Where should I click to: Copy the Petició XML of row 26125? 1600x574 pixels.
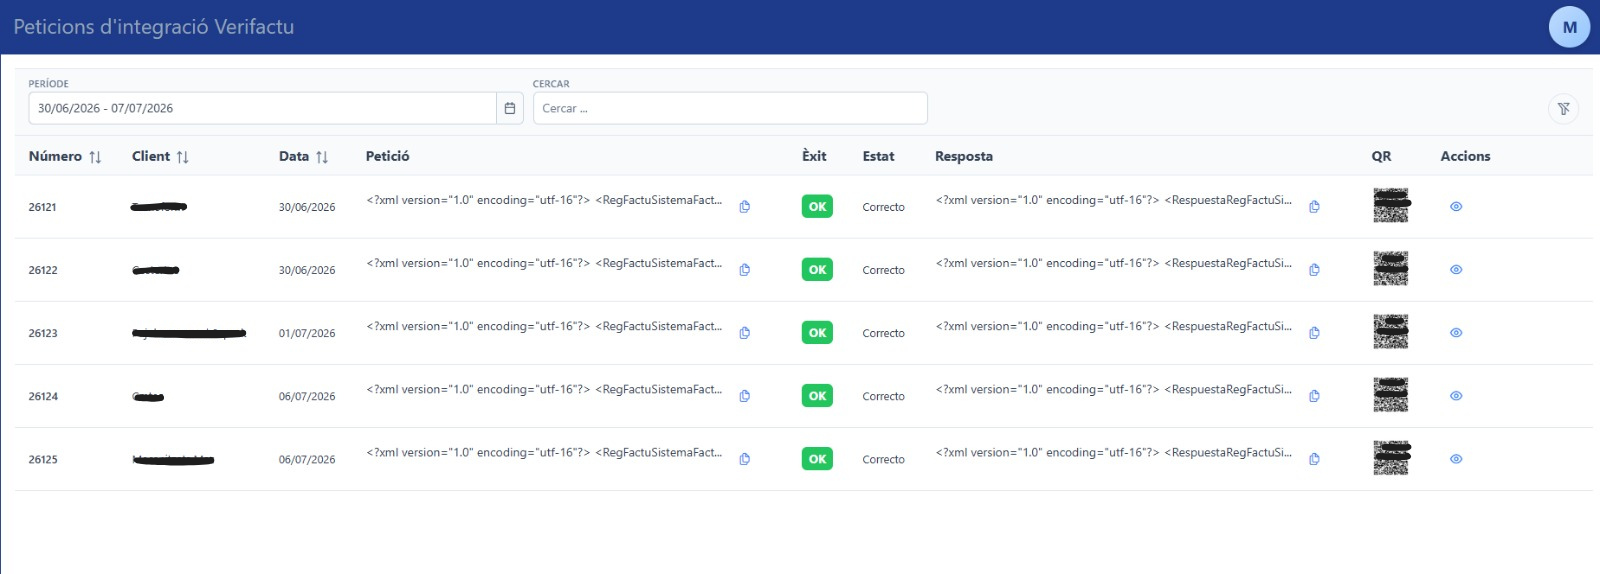[x=745, y=459]
